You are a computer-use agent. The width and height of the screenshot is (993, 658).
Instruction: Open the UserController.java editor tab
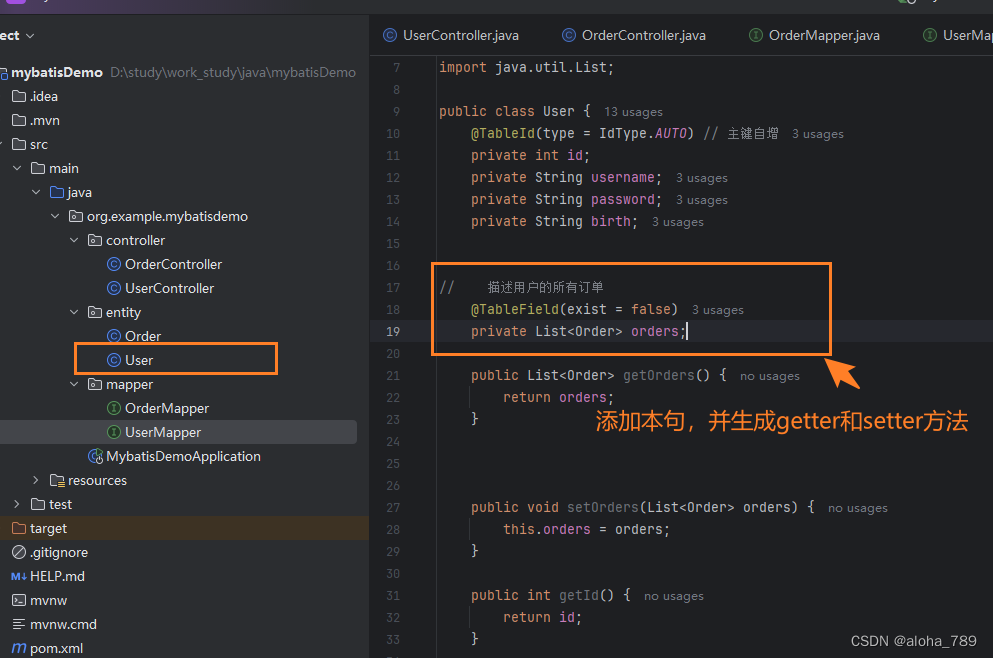[451, 35]
